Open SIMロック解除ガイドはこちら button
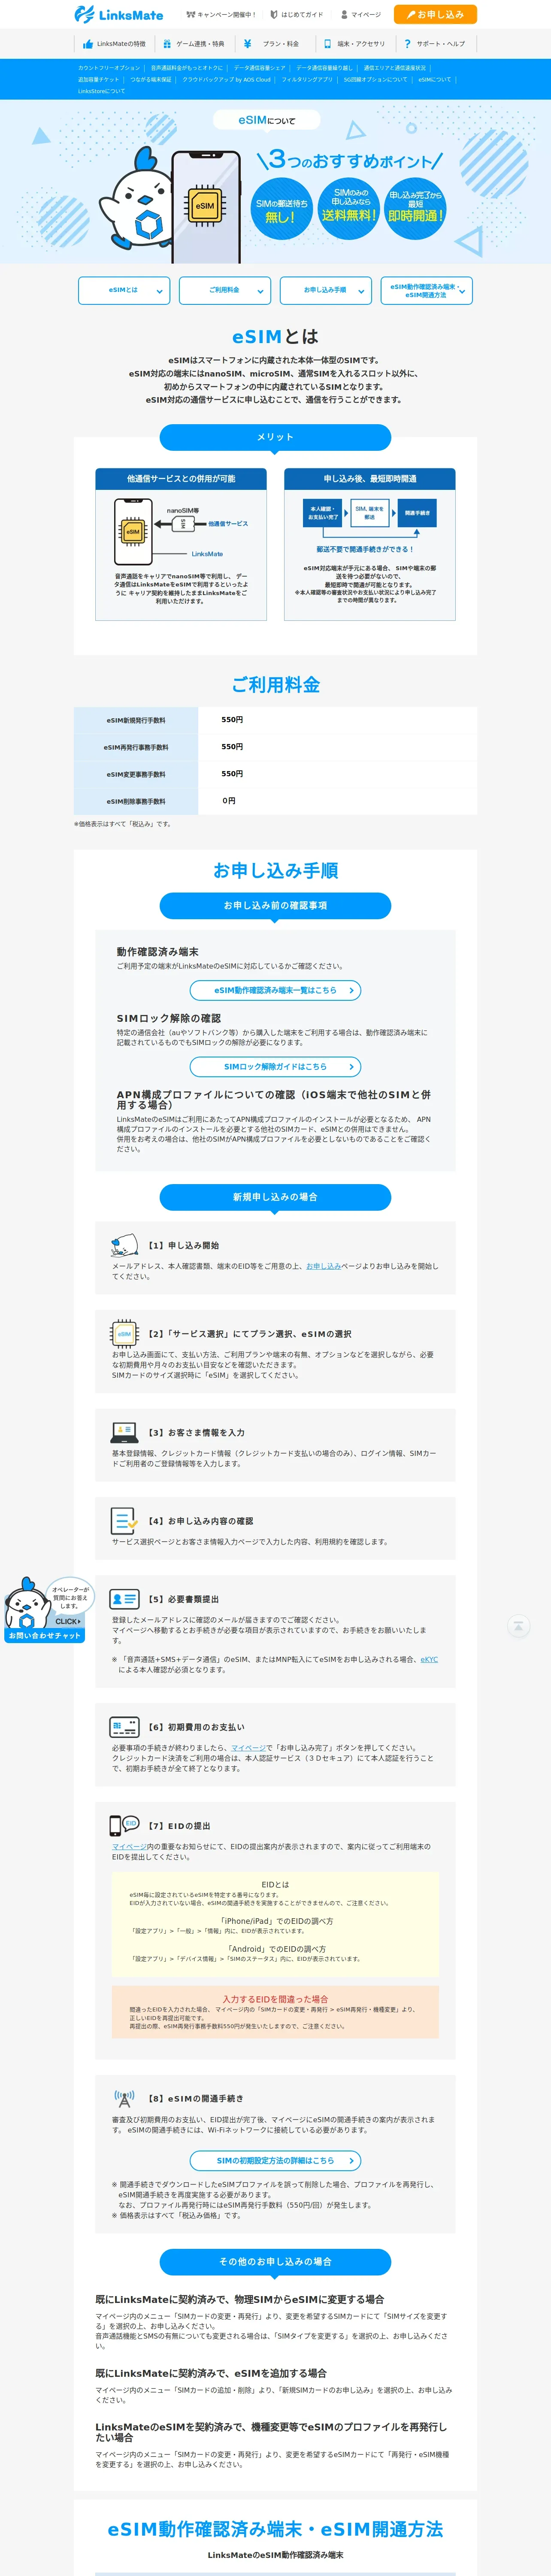This screenshot has height=2576, width=551. tap(275, 1067)
